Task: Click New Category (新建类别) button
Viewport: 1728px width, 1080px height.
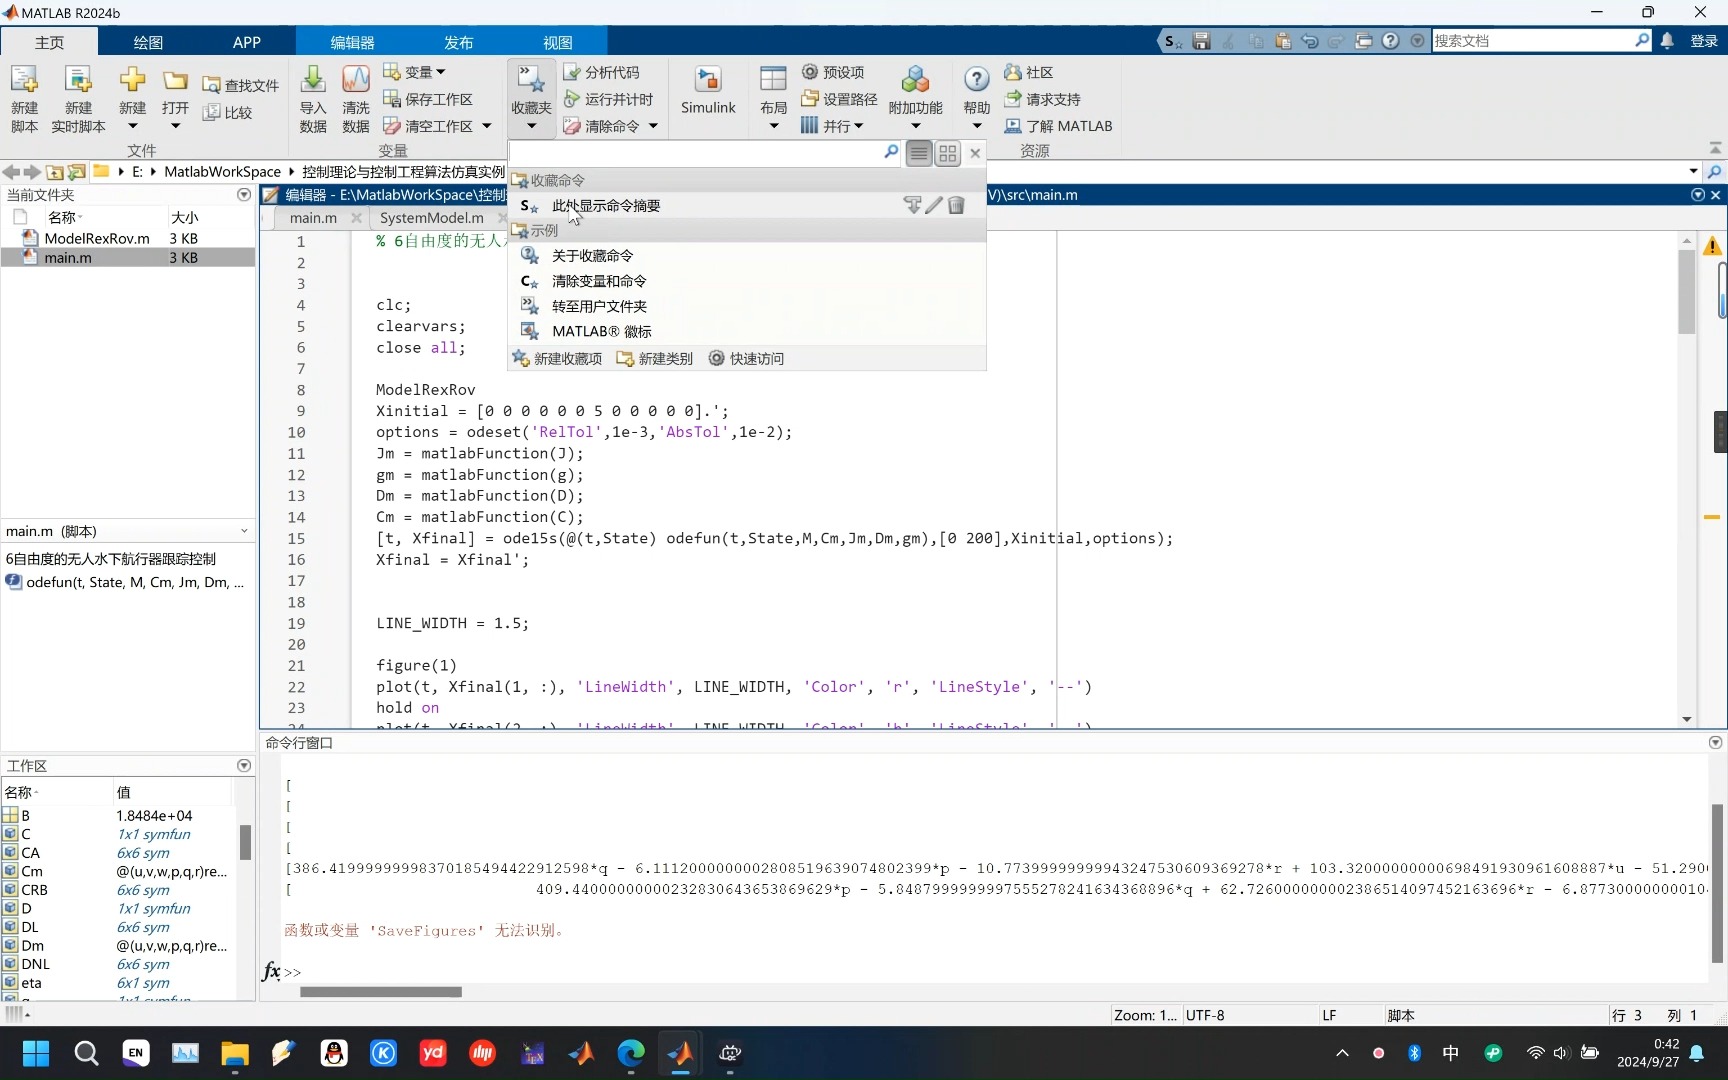Action: pos(655,358)
